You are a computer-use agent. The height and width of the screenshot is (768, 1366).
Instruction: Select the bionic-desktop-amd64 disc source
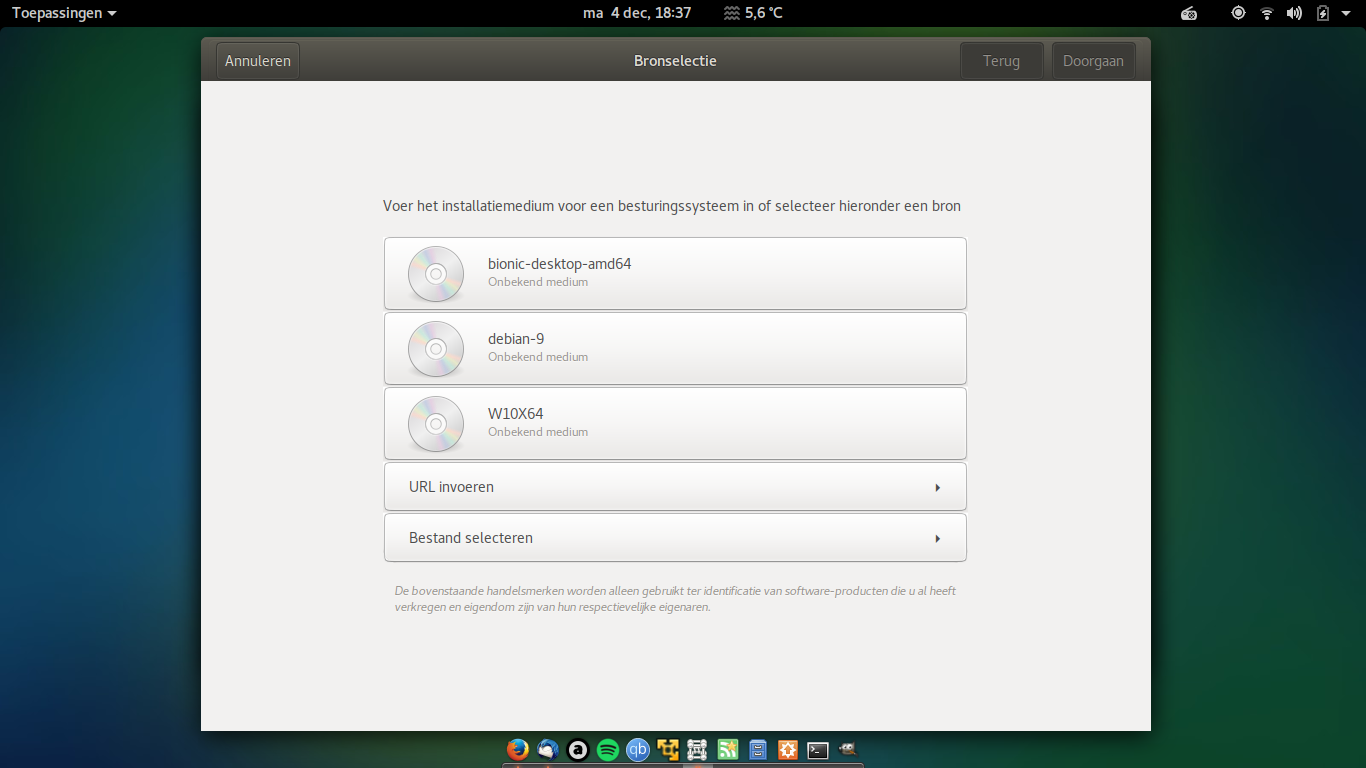click(675, 273)
